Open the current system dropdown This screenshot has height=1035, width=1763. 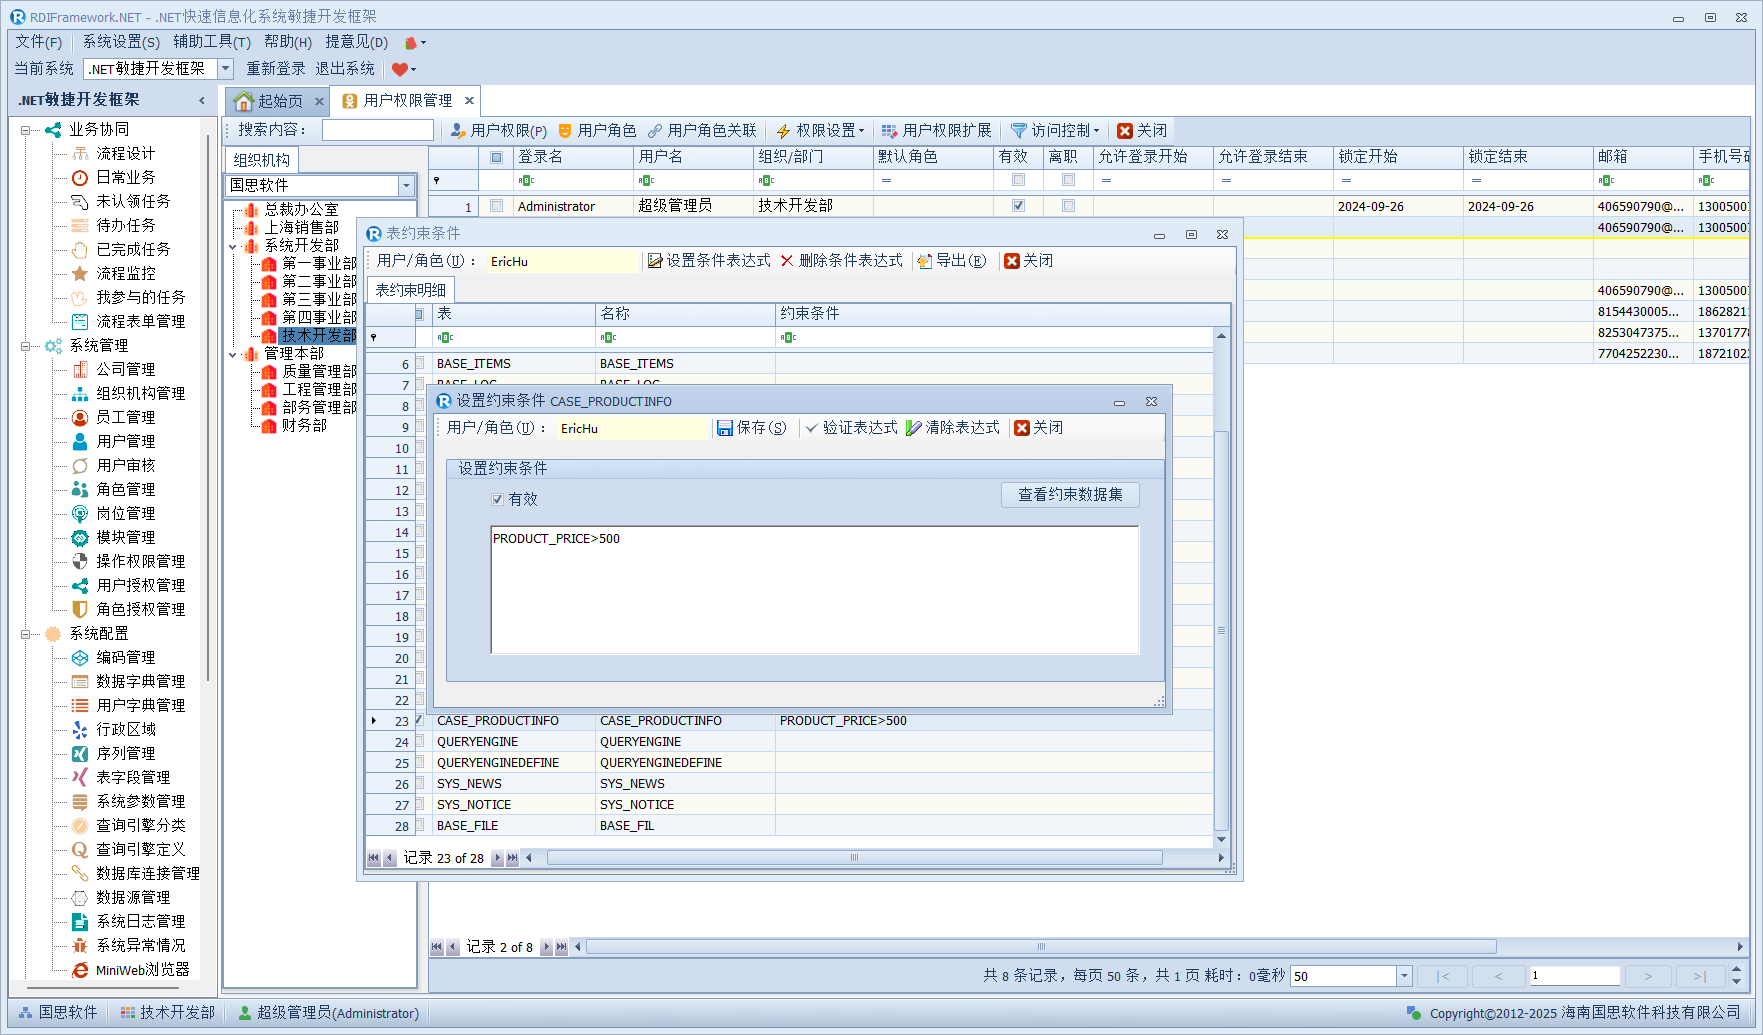[225, 69]
